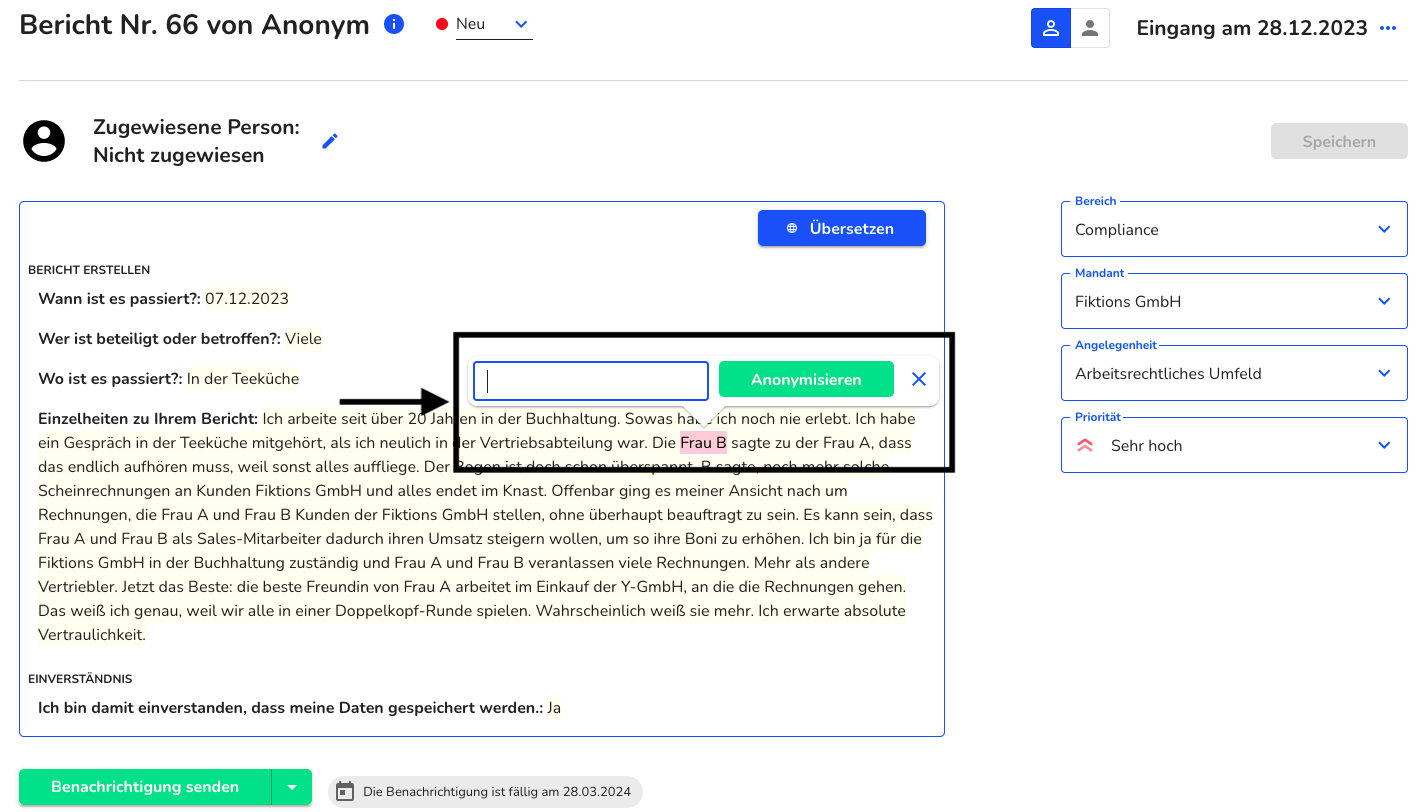This screenshot has height=812, width=1424.
Task: Click the BERICHT ERSTELLEN section heading
Action: click(x=89, y=270)
